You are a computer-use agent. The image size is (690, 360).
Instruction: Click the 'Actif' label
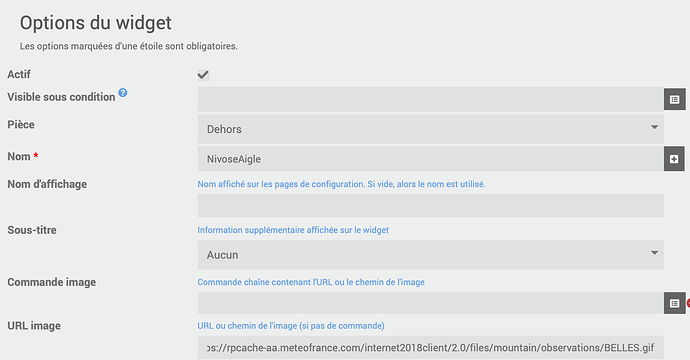coord(19,74)
